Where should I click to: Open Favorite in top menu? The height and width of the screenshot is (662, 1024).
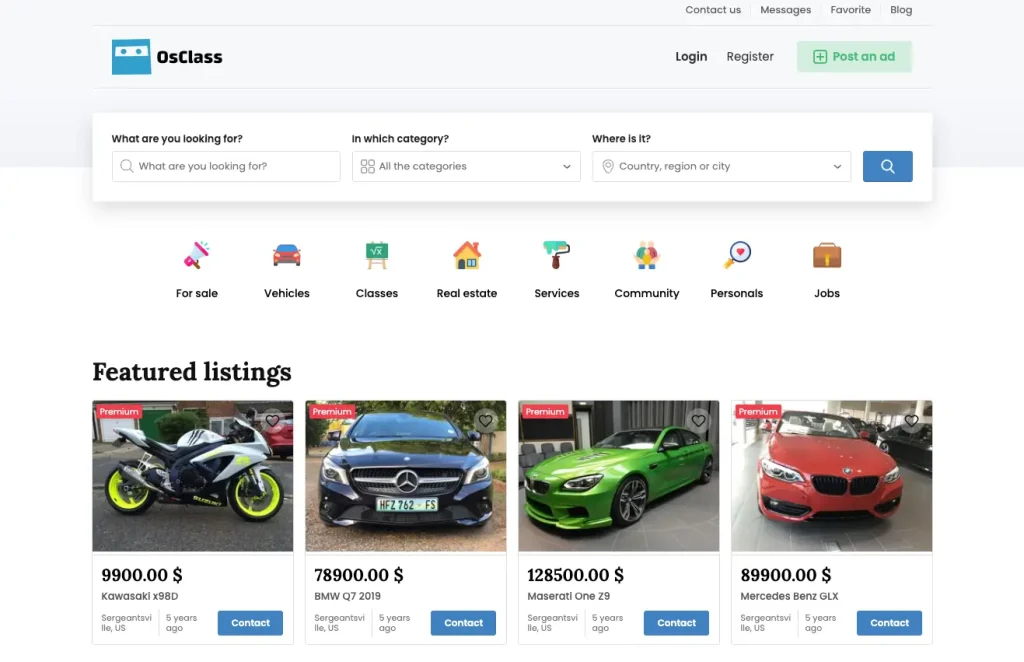click(x=850, y=10)
